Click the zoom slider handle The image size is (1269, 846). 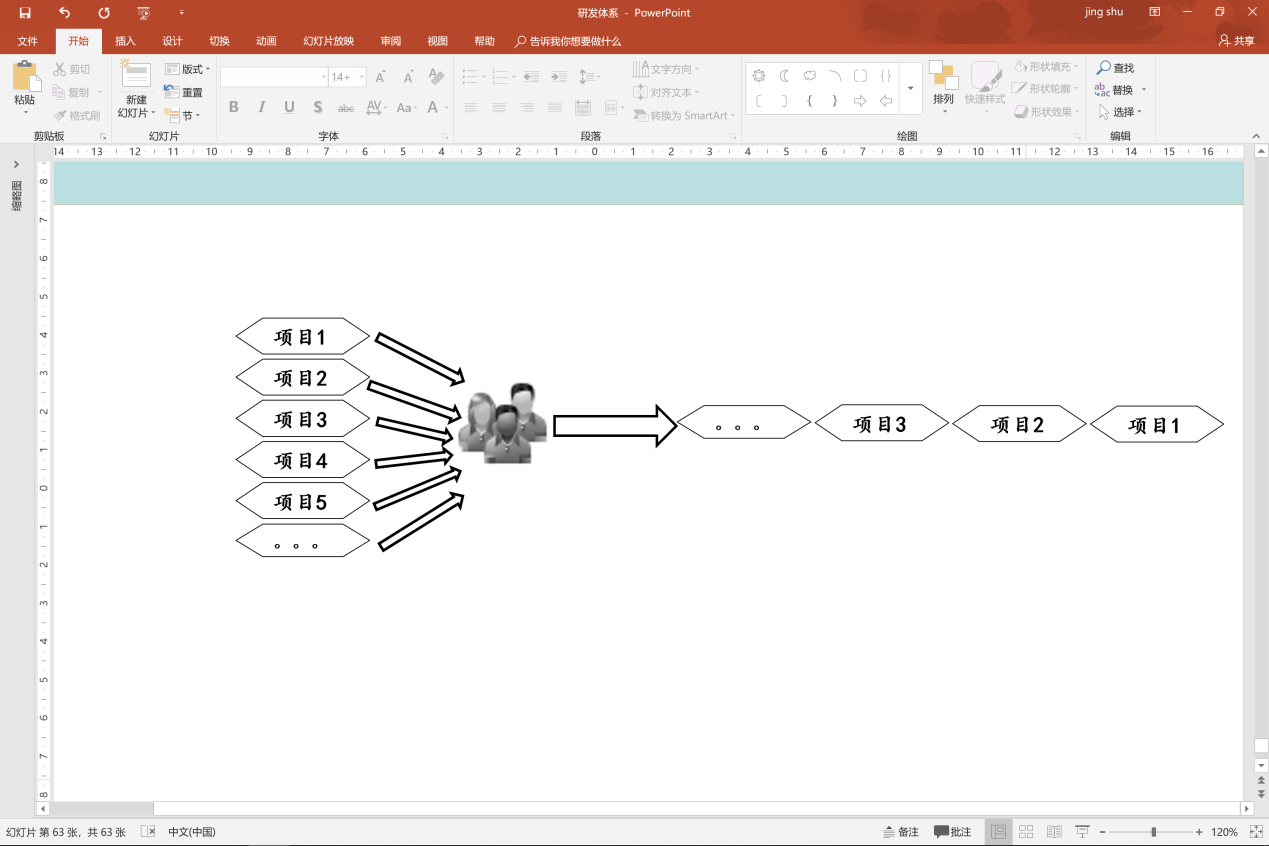[1153, 832]
